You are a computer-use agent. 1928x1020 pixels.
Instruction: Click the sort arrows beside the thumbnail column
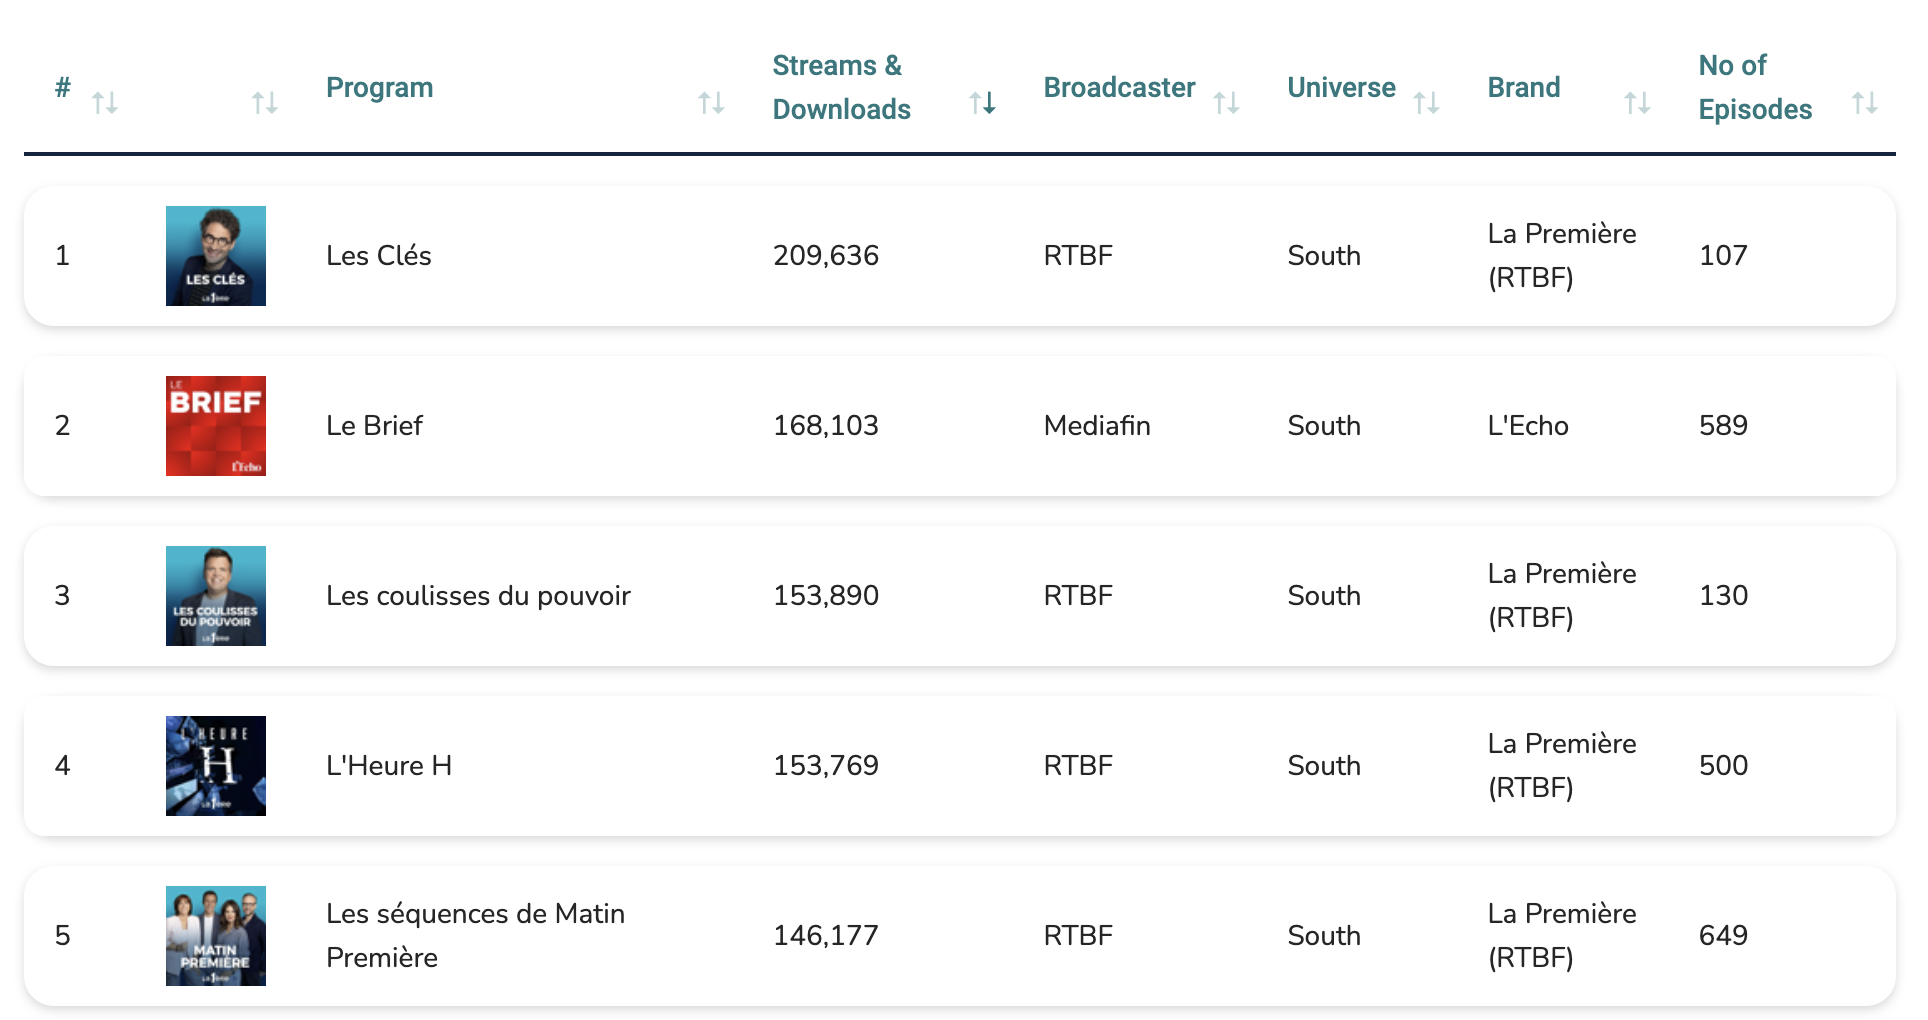(x=264, y=100)
